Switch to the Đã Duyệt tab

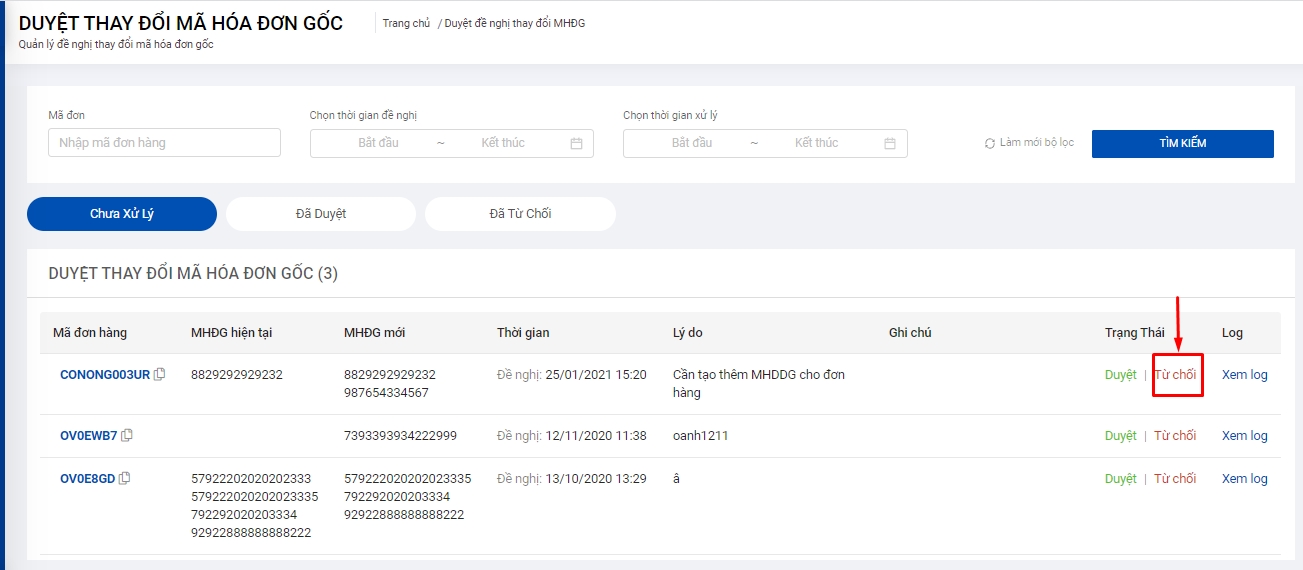click(320, 214)
